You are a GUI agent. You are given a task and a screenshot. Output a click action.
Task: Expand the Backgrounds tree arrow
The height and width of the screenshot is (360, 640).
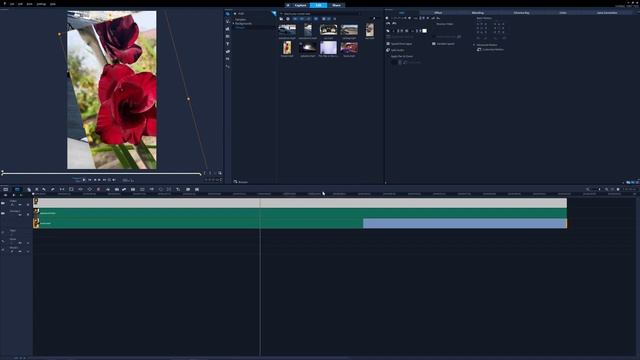tap(233, 24)
